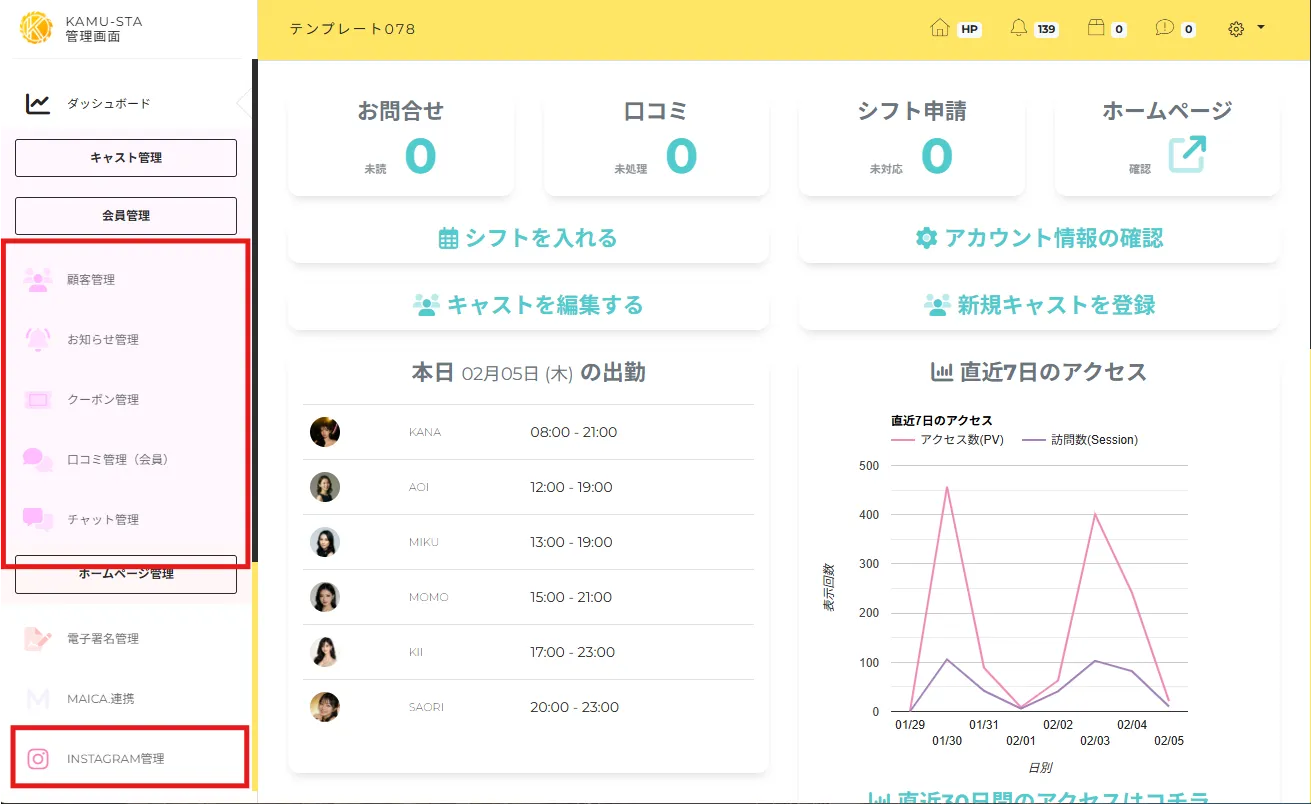Click the 電子署名管理 signature icon
Image resolution: width=1311 pixels, height=804 pixels.
point(38,639)
